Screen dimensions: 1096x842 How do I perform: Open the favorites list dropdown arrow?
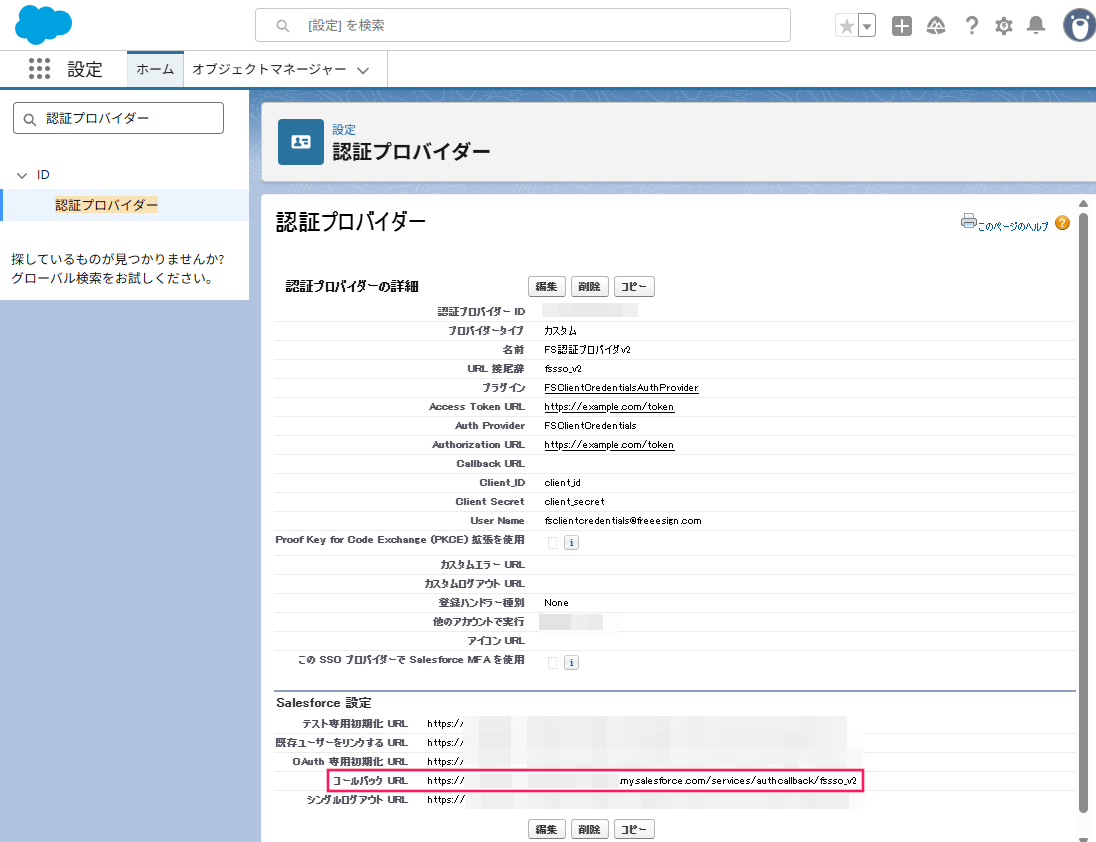pos(867,26)
